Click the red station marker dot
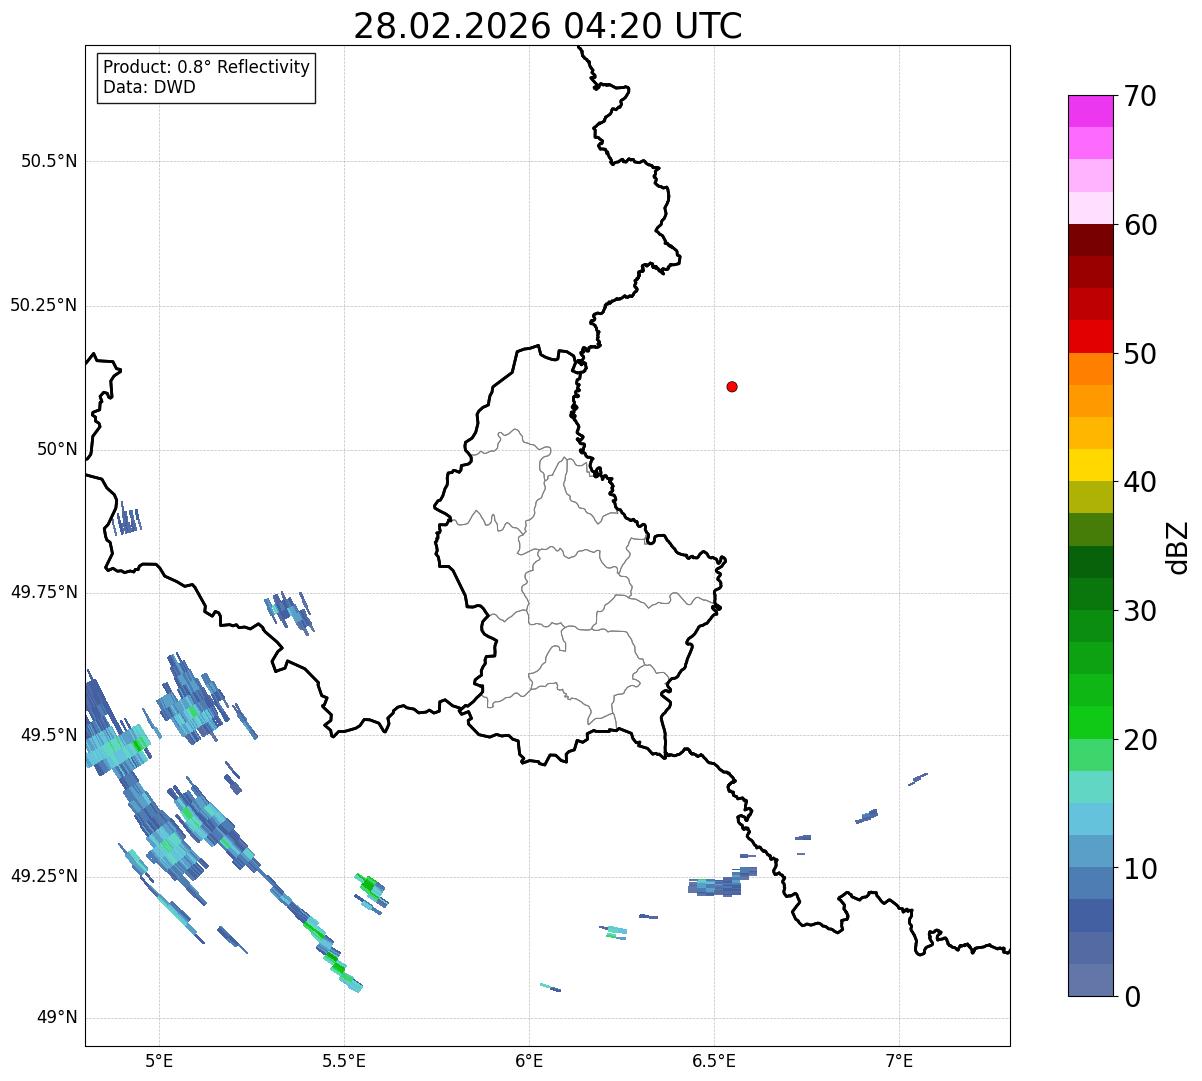This screenshot has width=1202, height=1081. (x=732, y=387)
